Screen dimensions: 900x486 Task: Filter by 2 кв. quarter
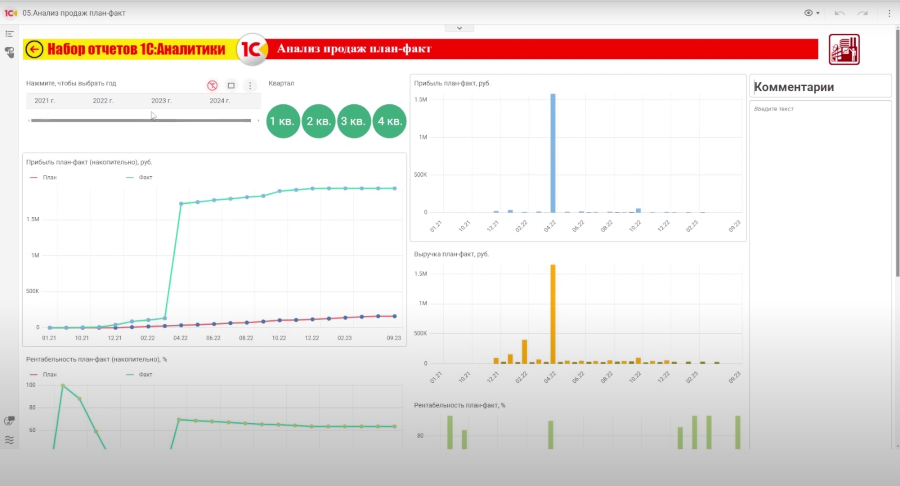(x=319, y=121)
